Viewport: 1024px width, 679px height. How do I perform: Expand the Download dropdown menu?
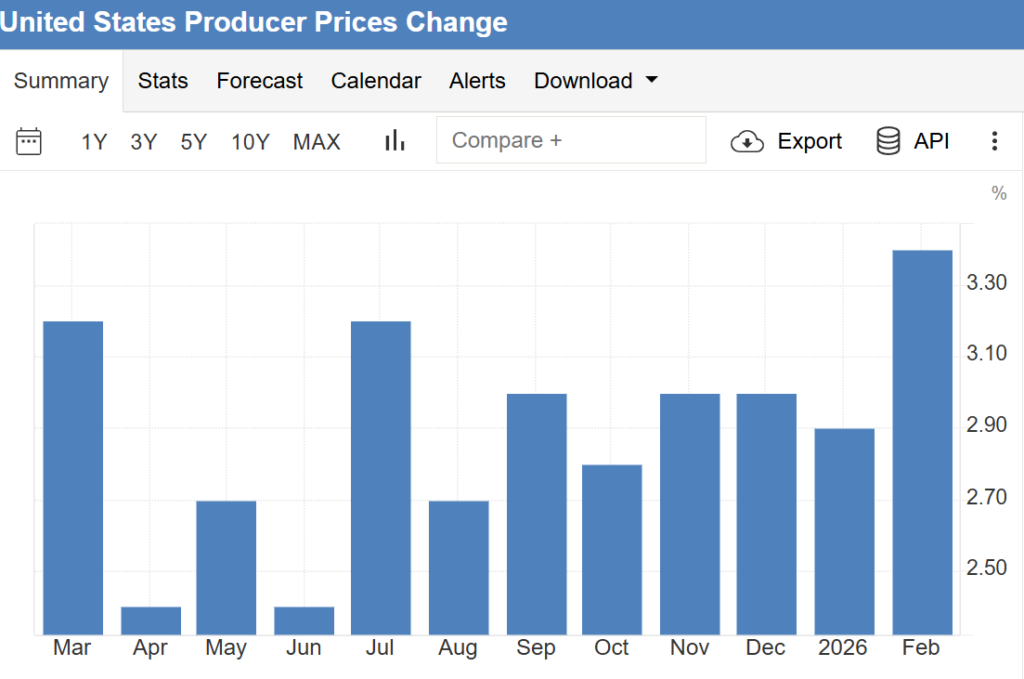pos(583,81)
